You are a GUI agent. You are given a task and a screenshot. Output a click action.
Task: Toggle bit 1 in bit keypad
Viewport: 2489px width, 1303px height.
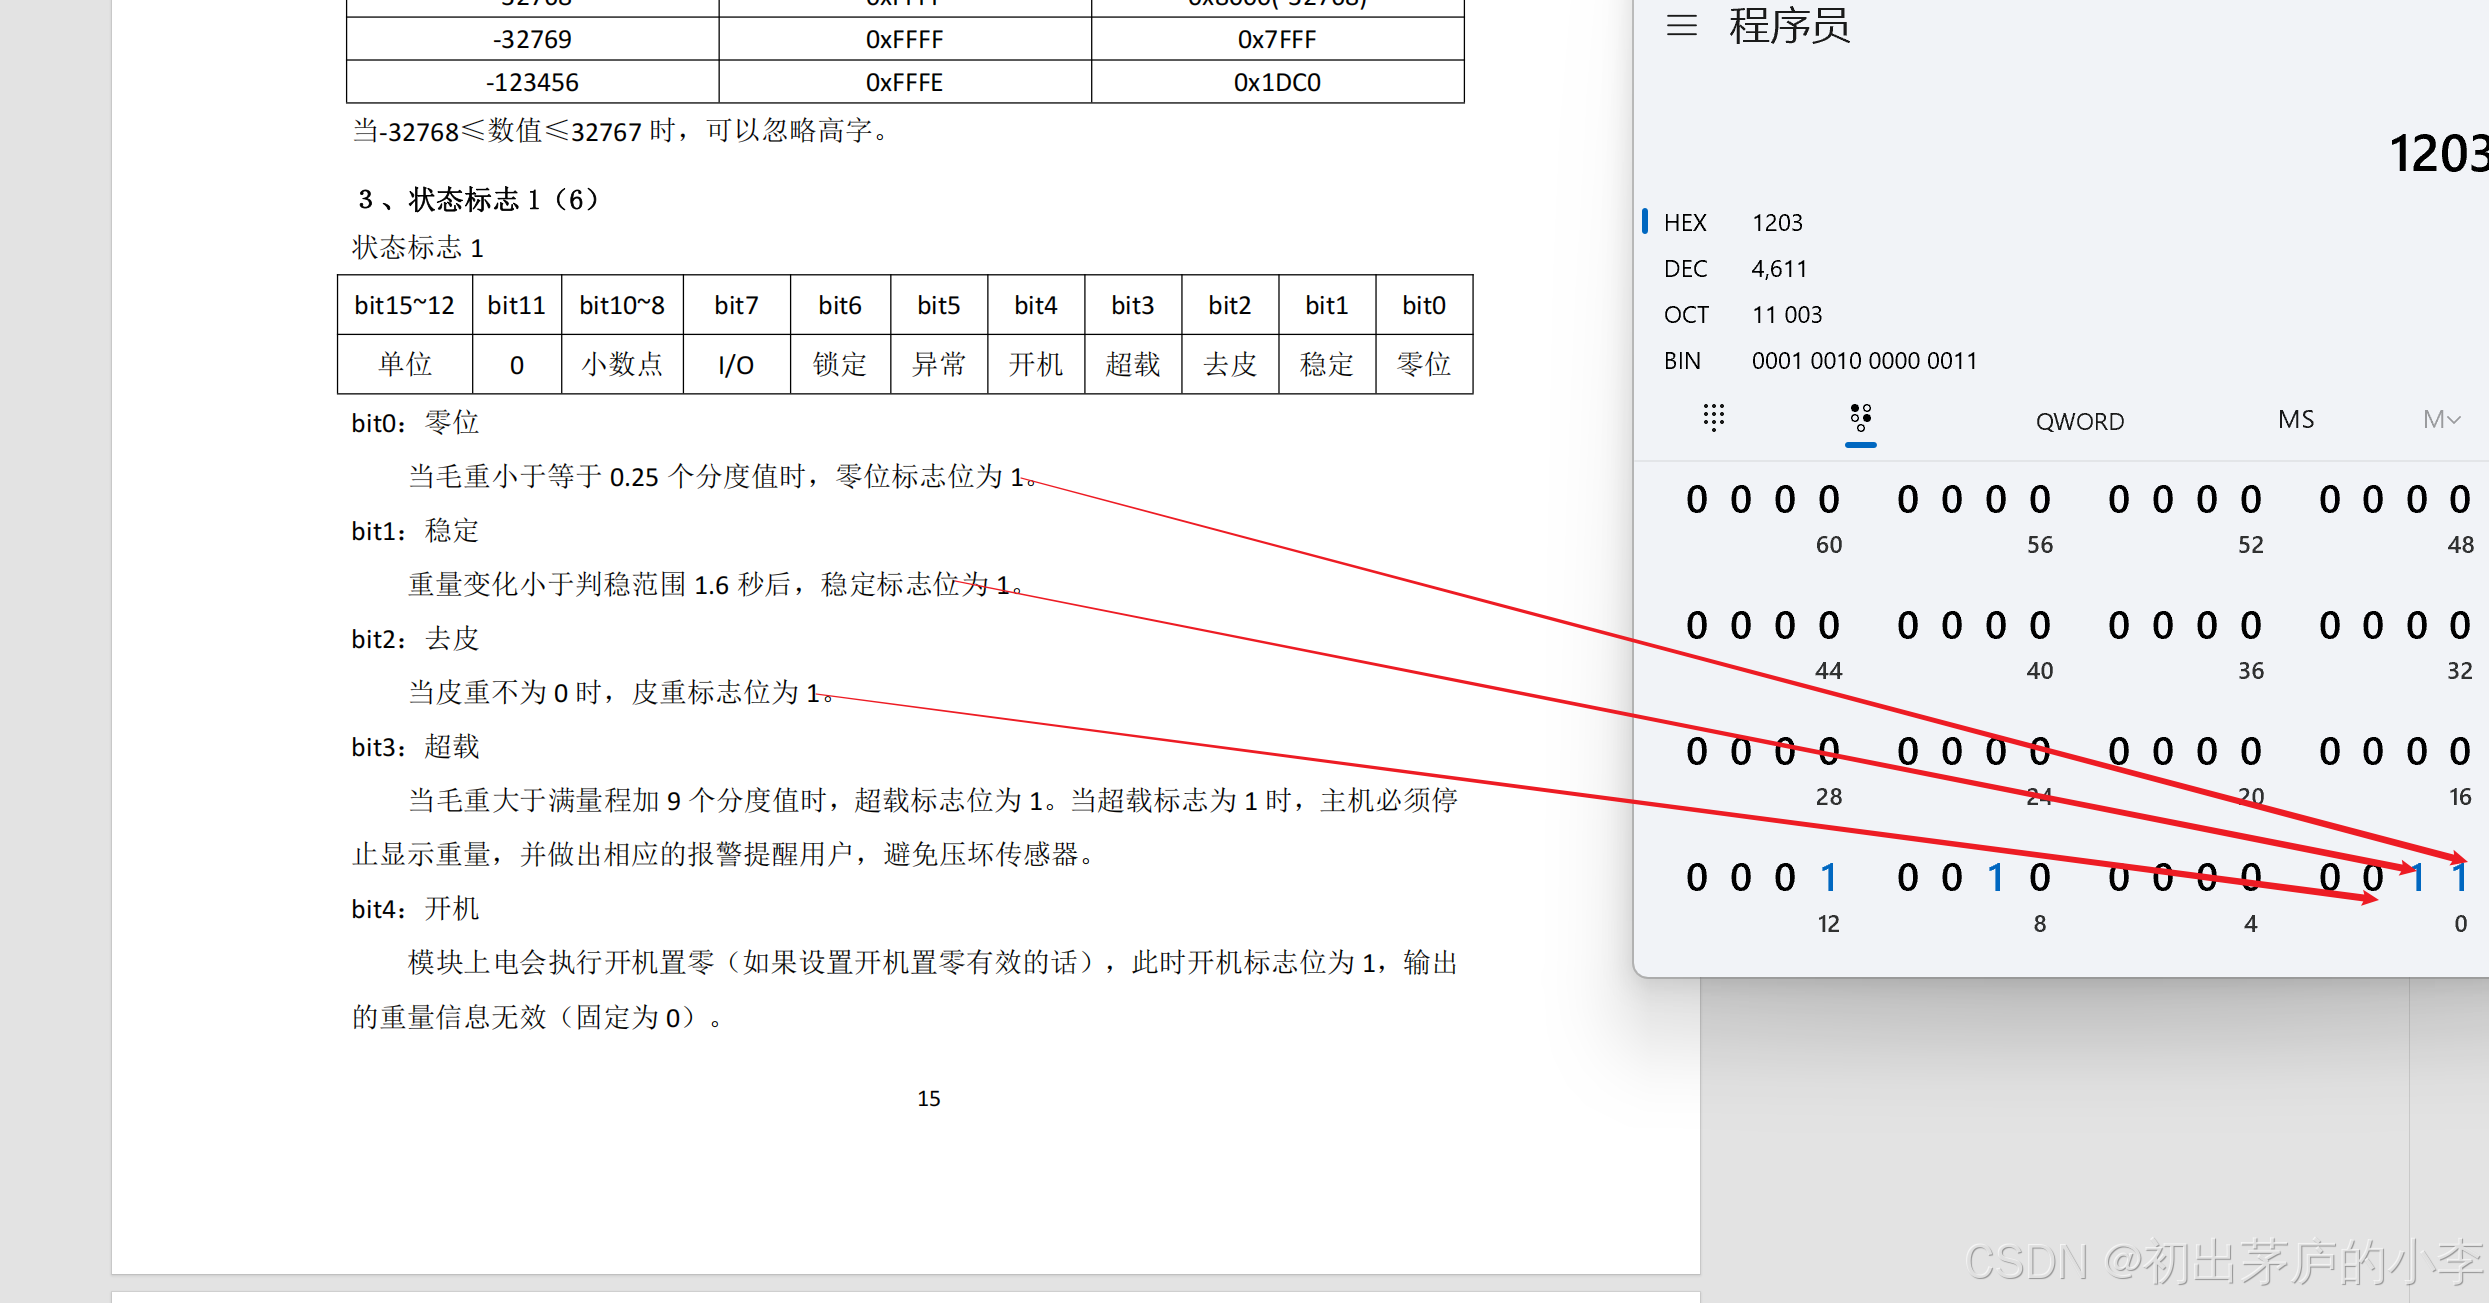click(x=2417, y=878)
